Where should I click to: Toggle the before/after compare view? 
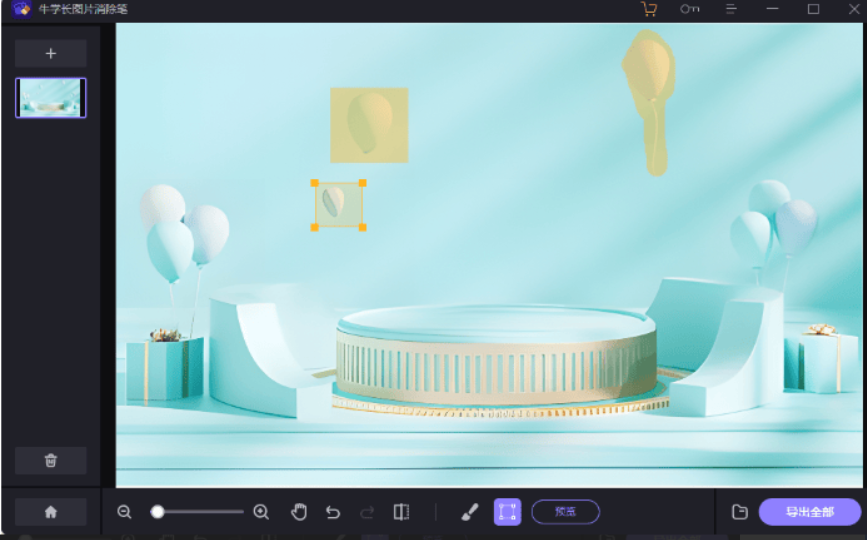[x=401, y=512]
